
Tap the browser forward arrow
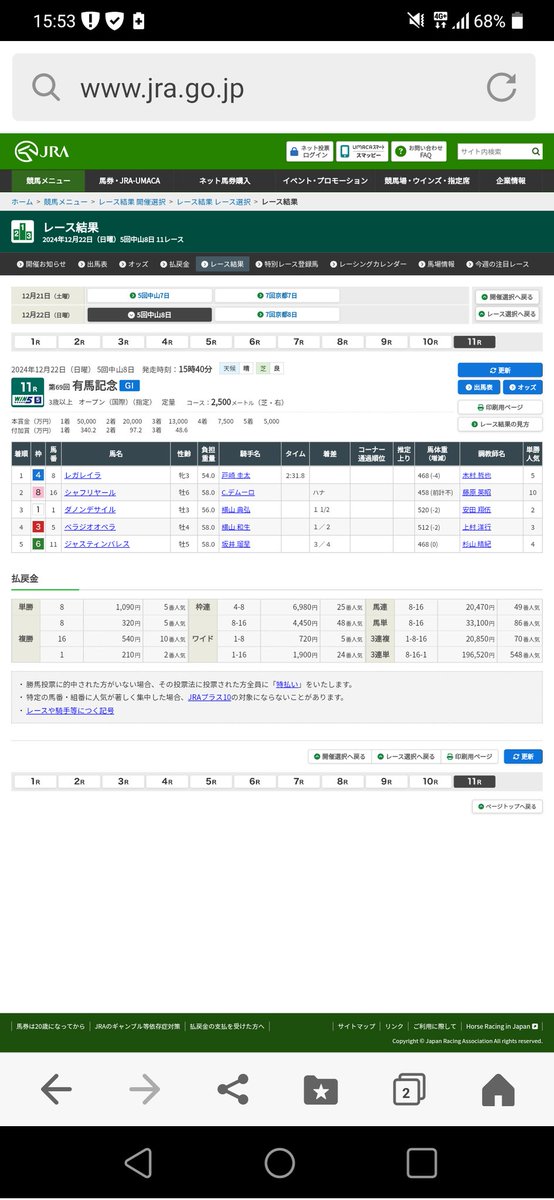(144, 1089)
